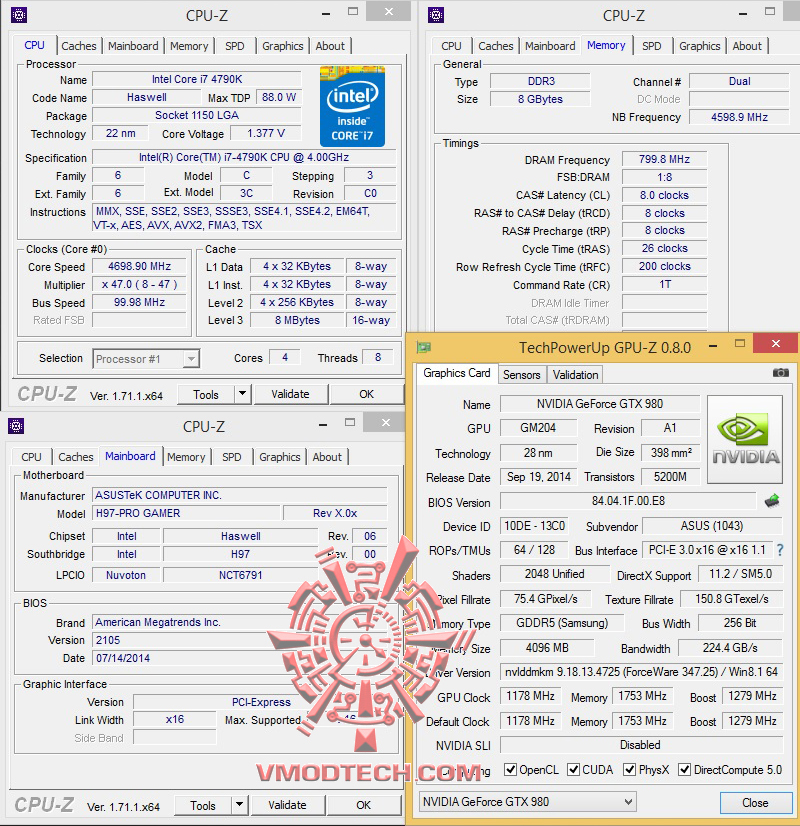800x826 pixels.
Task: Toggle the CUDA checkbox
Action: 573,769
